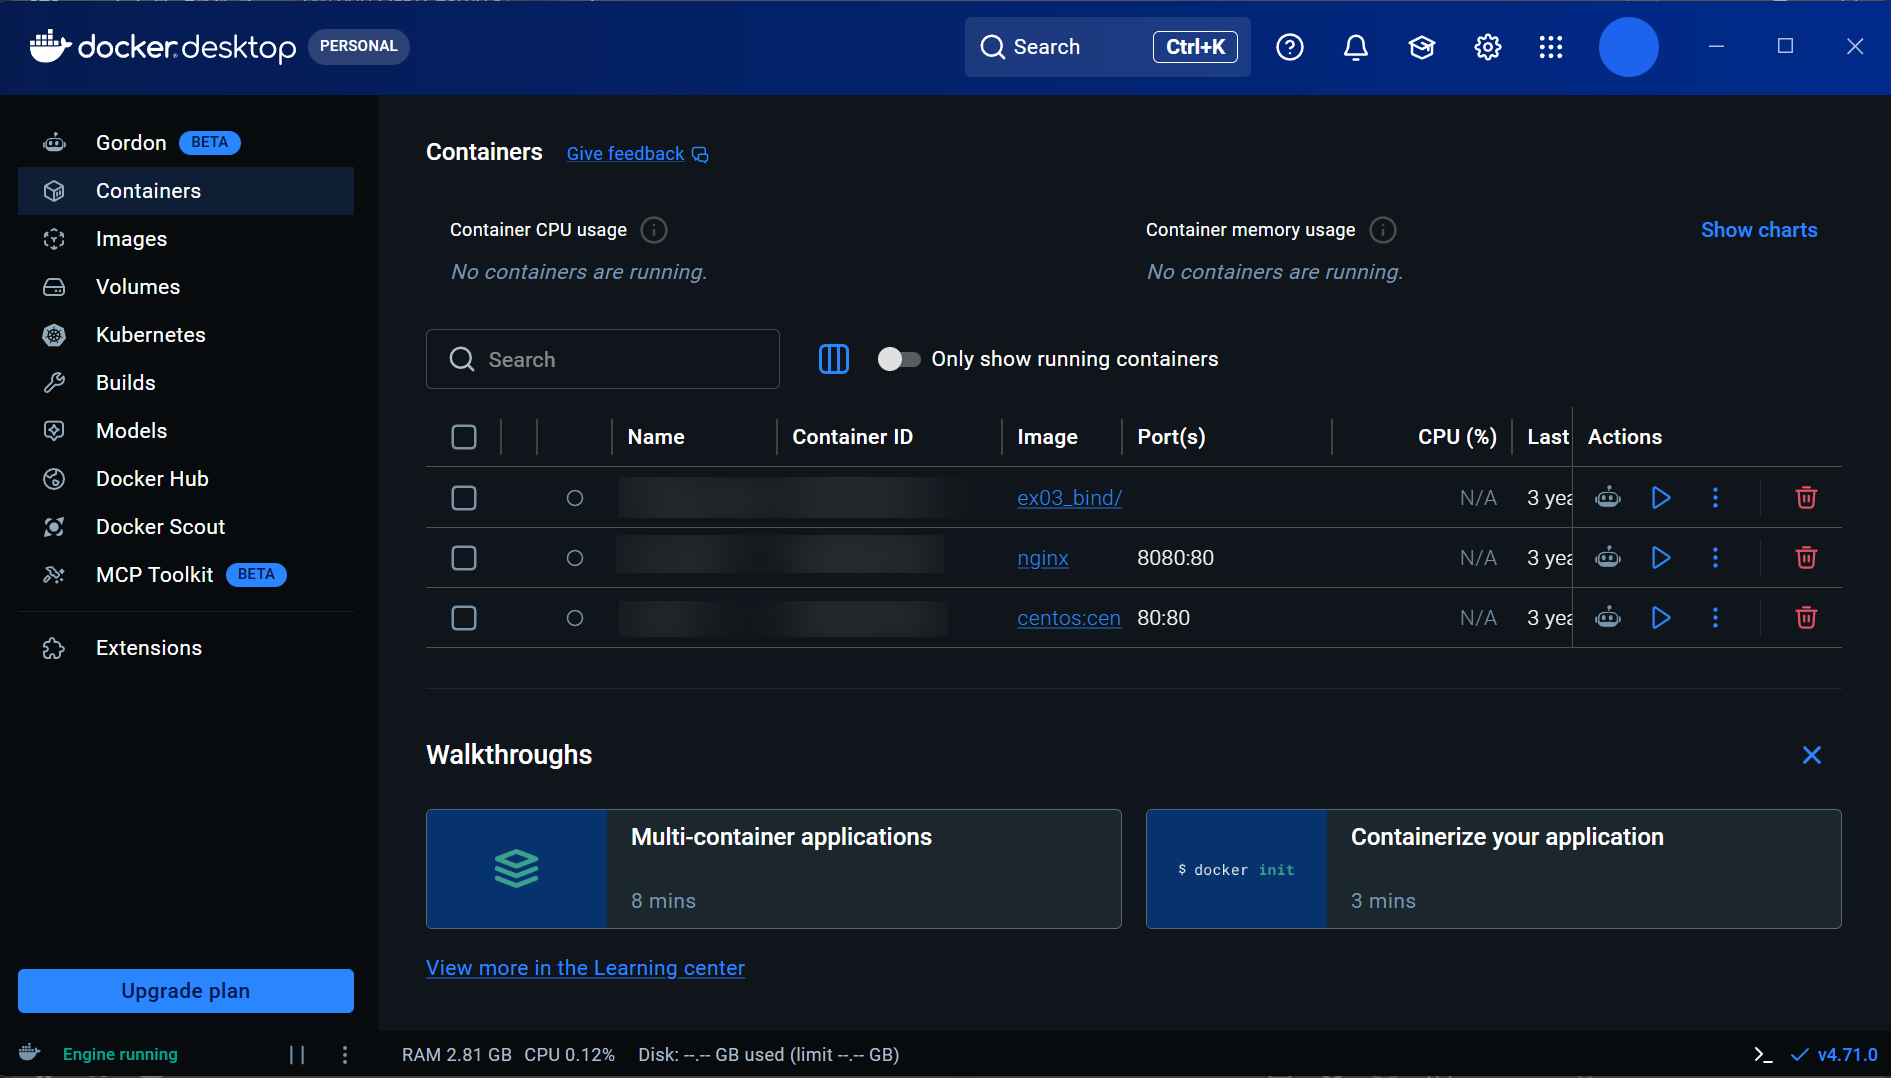Click the Give feedback link
Viewport: 1891px width, 1078px height.
tap(625, 154)
